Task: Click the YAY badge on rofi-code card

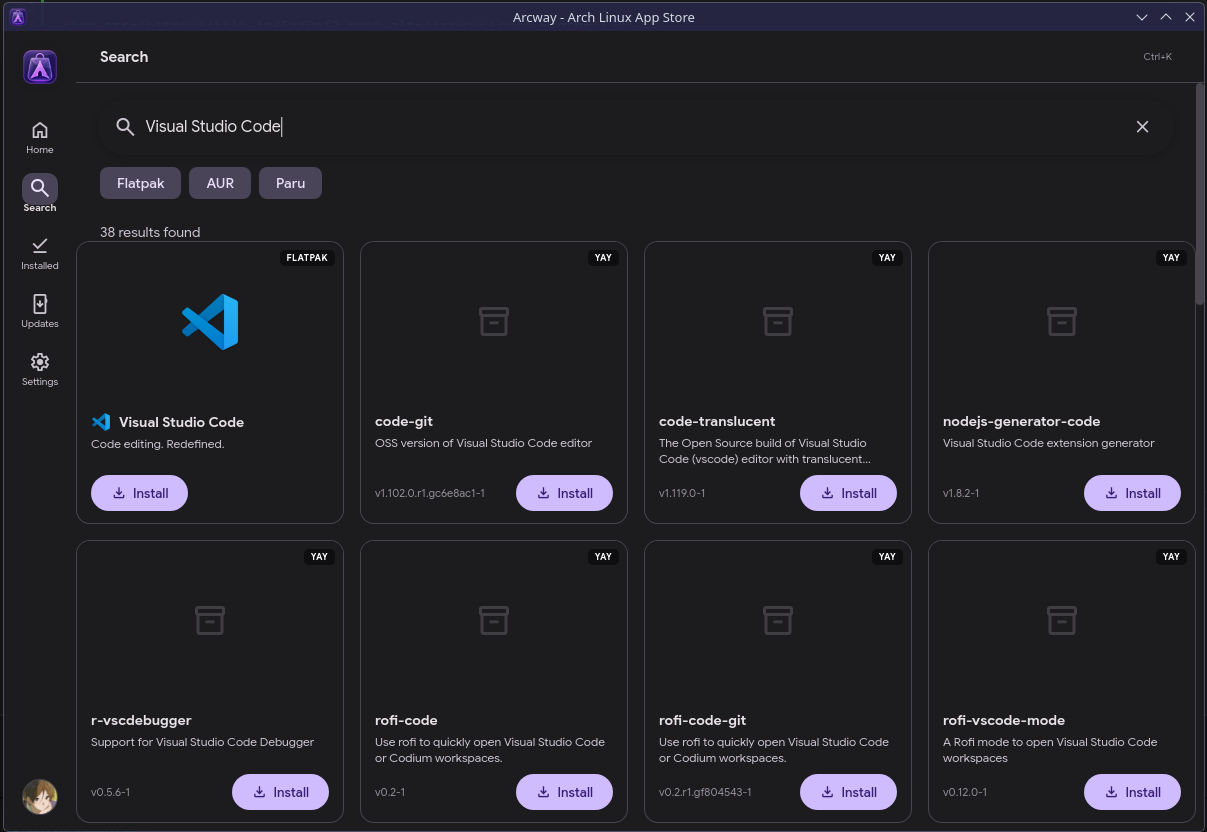Action: (603, 556)
